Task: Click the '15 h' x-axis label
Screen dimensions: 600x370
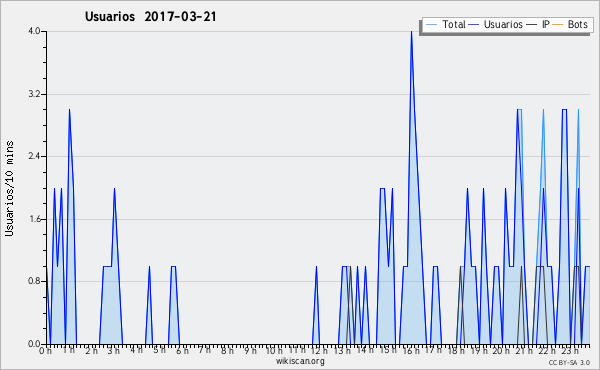Action: pos(388,350)
